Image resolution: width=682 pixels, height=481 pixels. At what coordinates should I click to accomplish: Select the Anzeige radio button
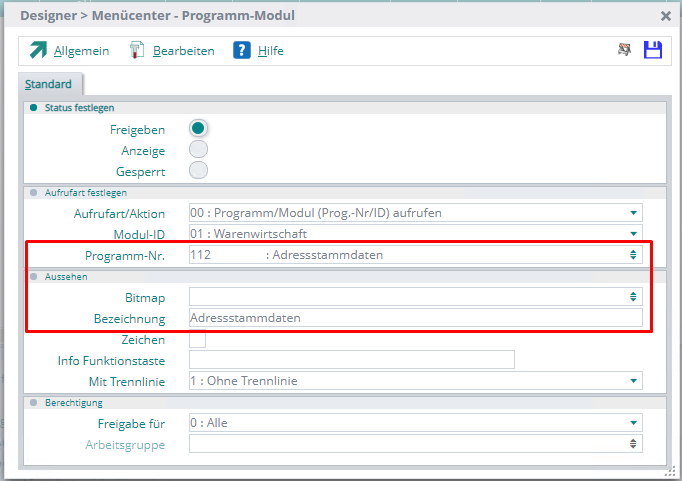[198, 150]
